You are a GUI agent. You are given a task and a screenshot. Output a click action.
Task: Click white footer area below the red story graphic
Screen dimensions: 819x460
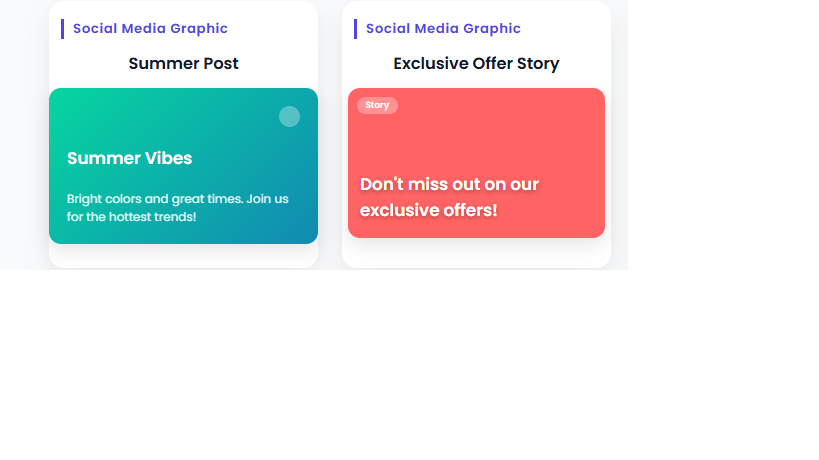tap(476, 252)
